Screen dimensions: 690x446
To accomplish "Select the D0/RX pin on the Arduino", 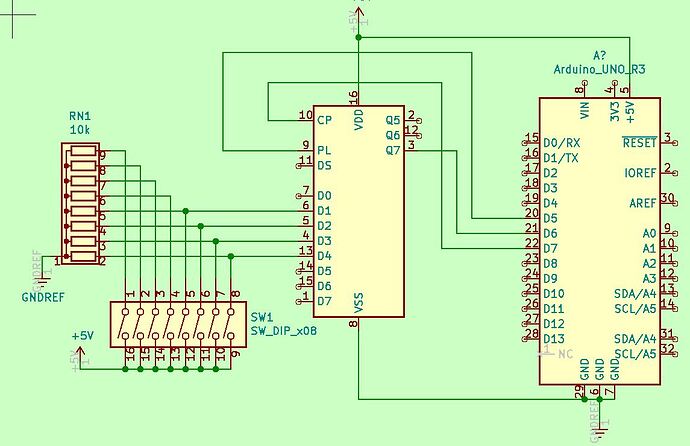I will pyautogui.click(x=562, y=143).
